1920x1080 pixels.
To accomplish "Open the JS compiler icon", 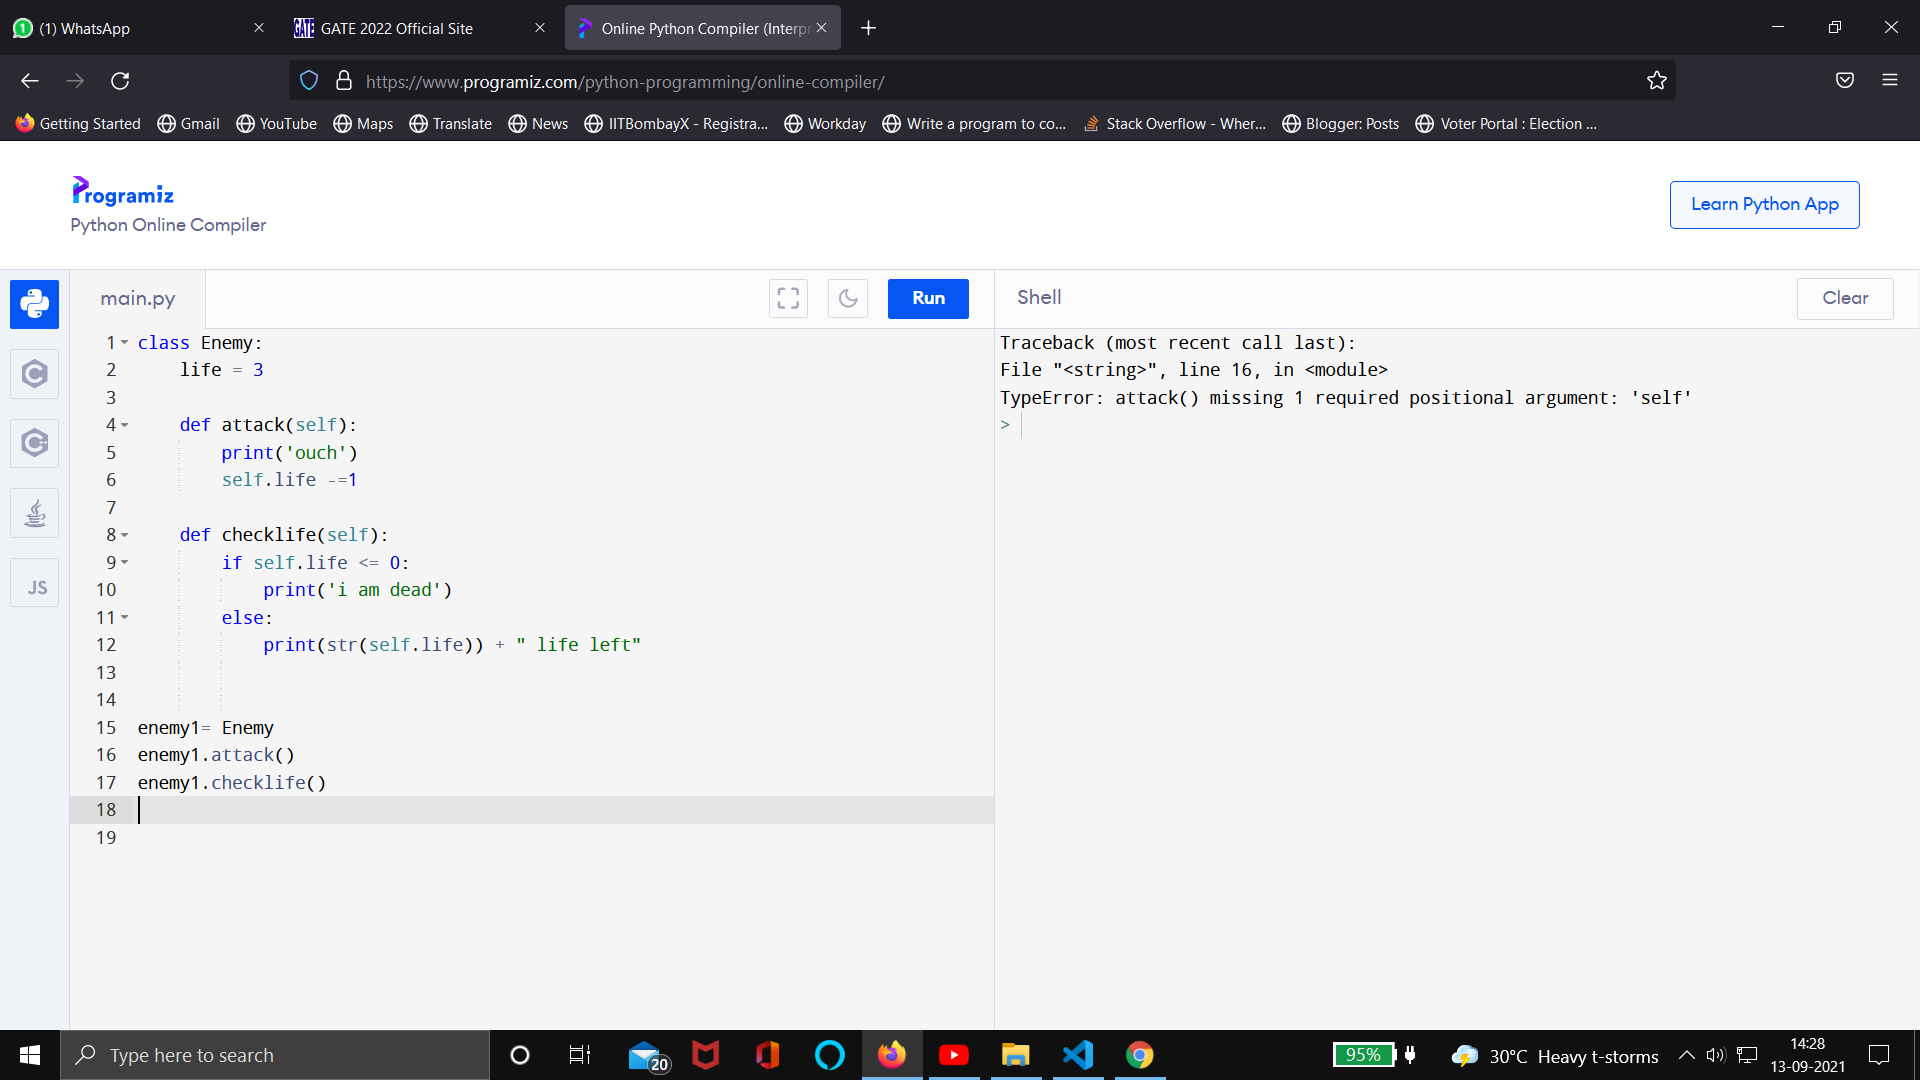I will 34,583.
